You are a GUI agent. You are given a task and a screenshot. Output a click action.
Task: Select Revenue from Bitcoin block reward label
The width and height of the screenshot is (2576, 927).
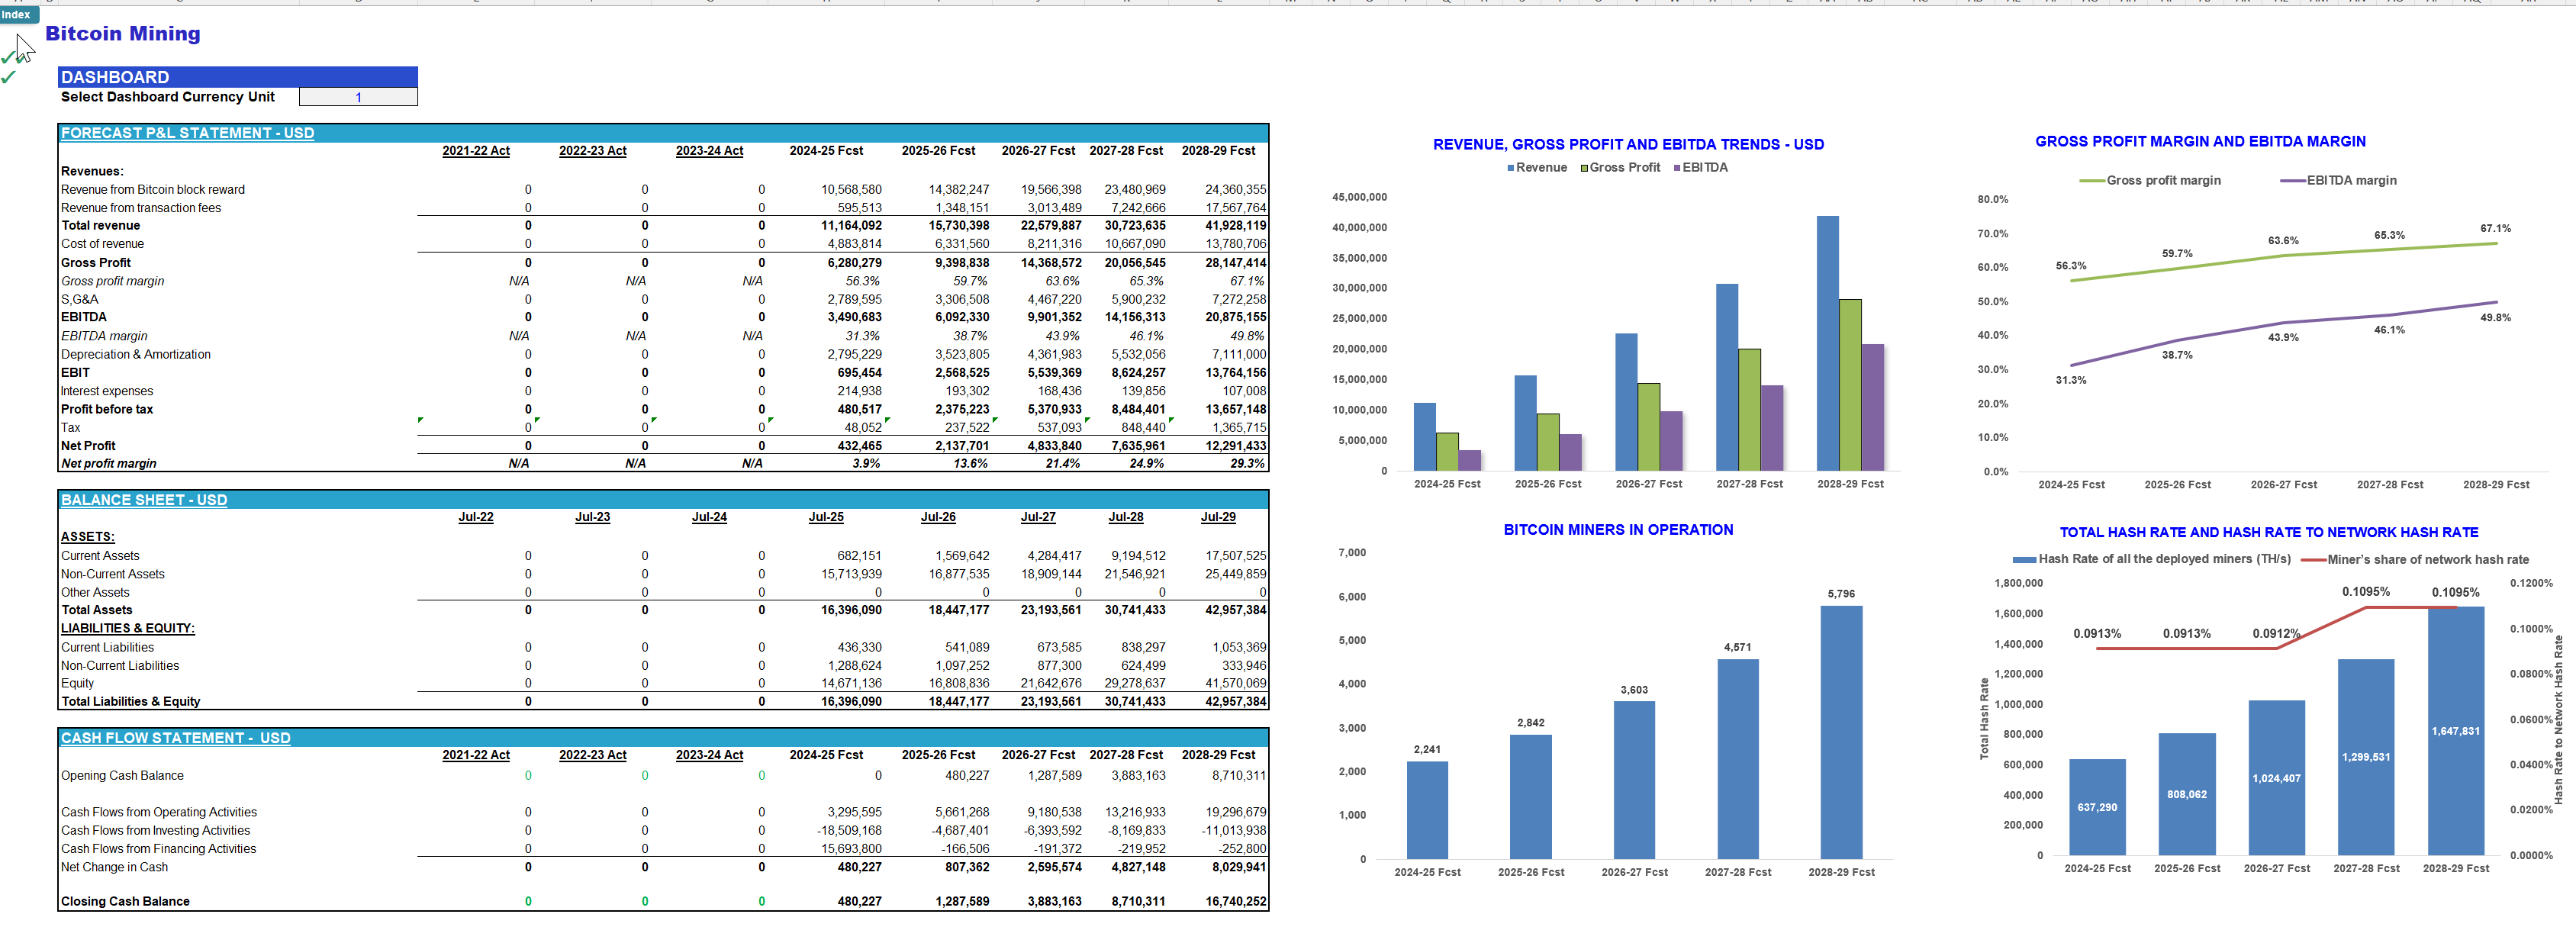[x=153, y=190]
